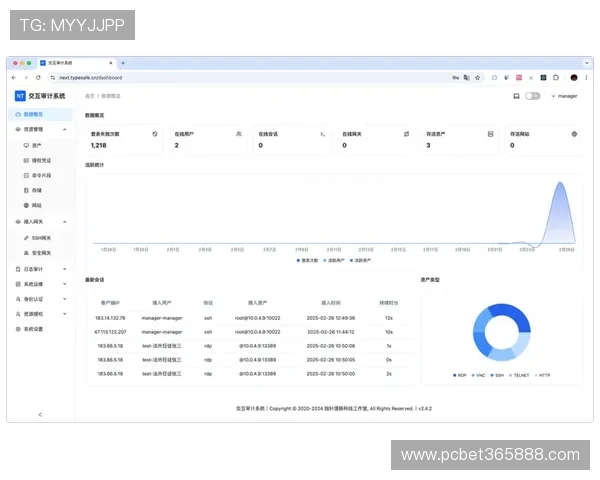This screenshot has height=480, width=600.
Task: Toggle the 登录次数 series in chart legend
Action: tap(307, 260)
